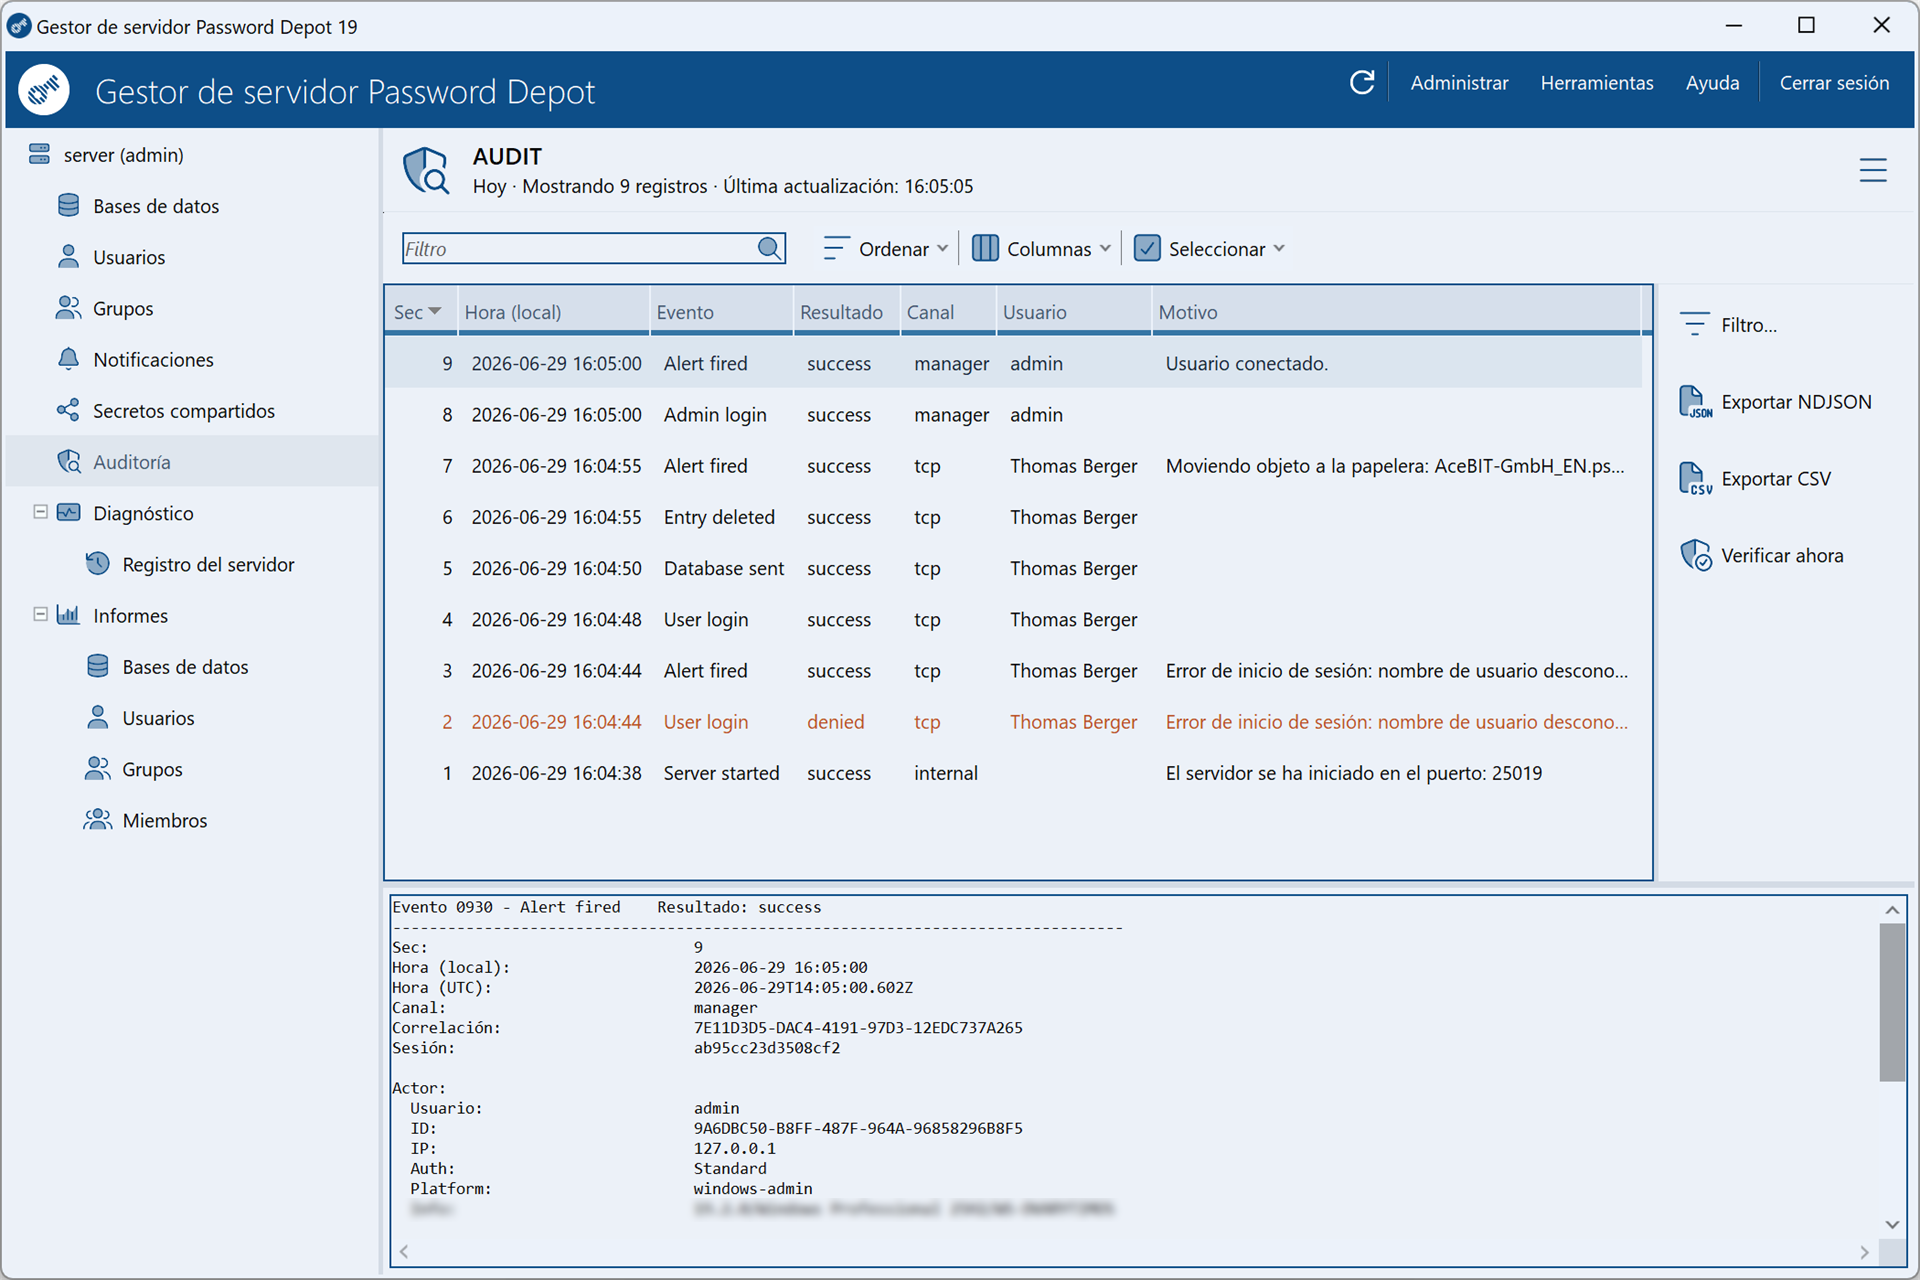The image size is (1920, 1280).
Task: Select the Database sent event row
Action: point(1013,568)
